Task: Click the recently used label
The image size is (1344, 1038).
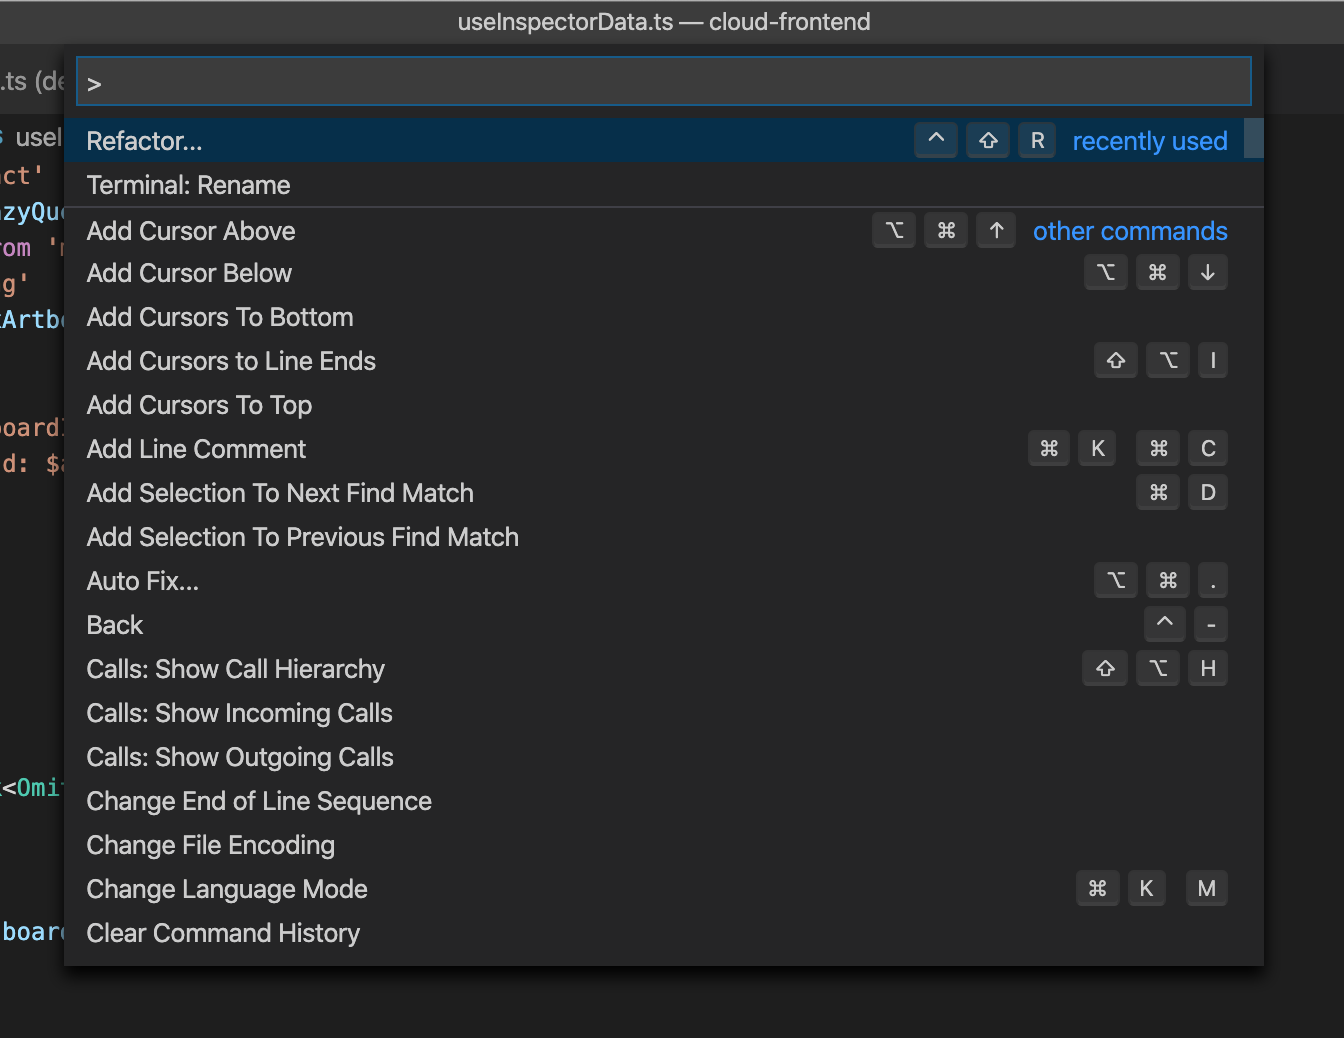Action: 1150,140
